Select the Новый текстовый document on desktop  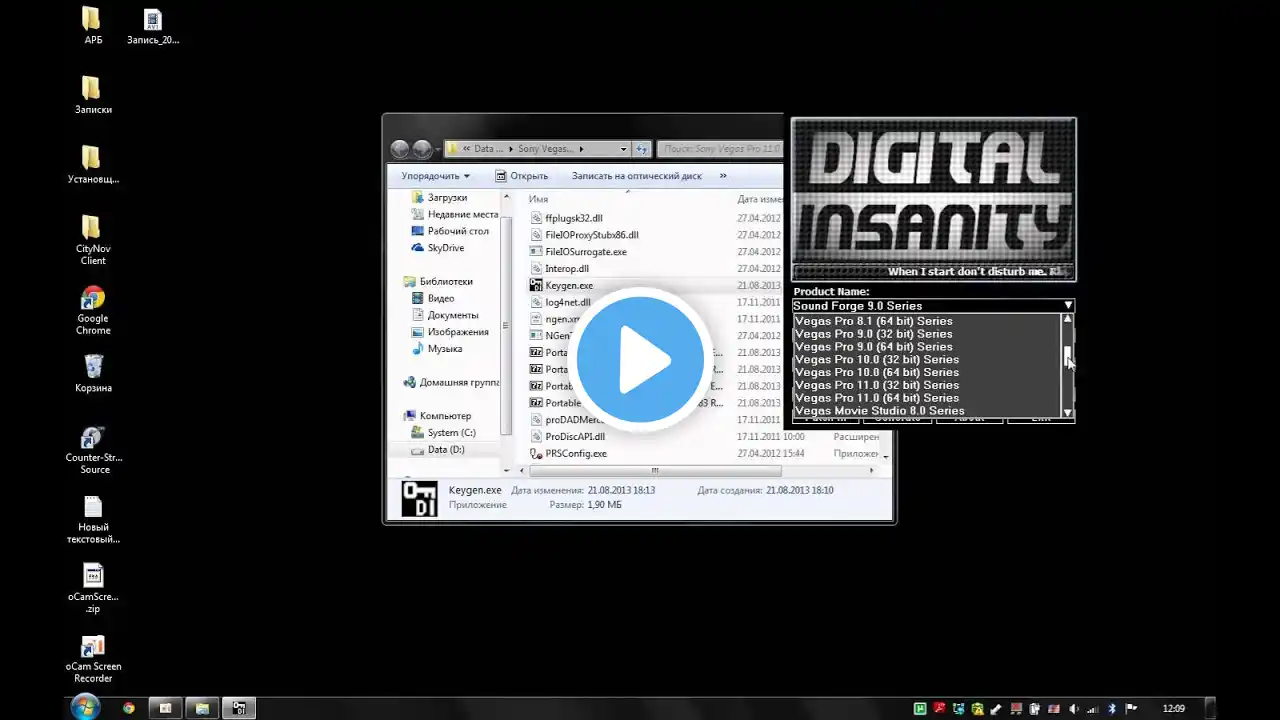(x=92, y=520)
